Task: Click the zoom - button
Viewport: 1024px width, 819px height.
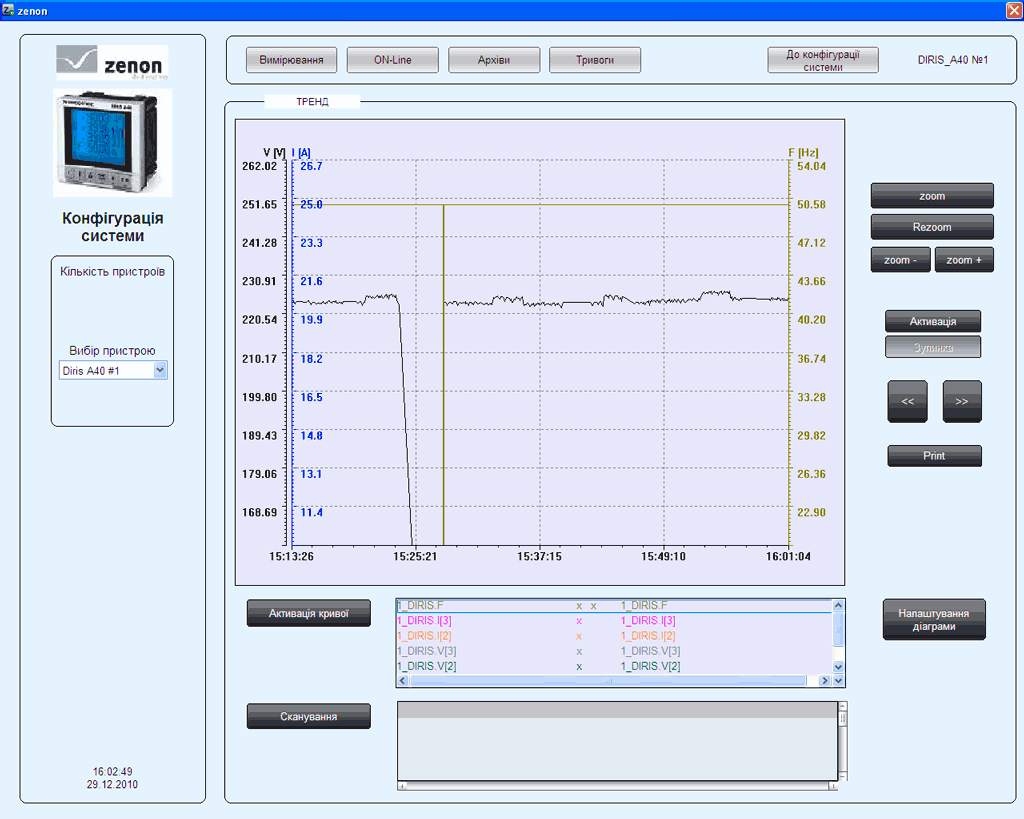Action: [x=900, y=260]
